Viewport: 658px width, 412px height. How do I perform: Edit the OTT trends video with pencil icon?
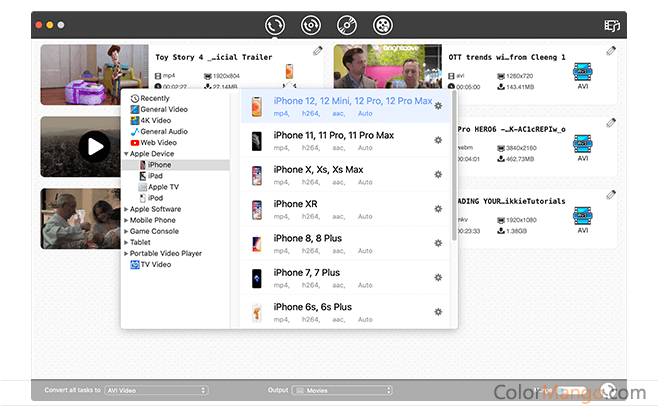pyautogui.click(x=611, y=51)
